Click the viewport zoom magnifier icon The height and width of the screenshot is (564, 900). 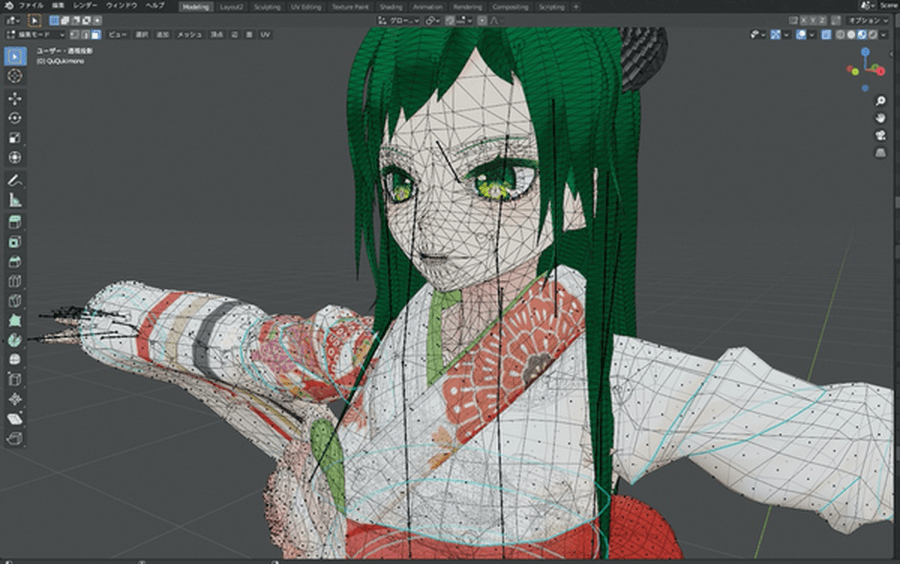[x=880, y=101]
